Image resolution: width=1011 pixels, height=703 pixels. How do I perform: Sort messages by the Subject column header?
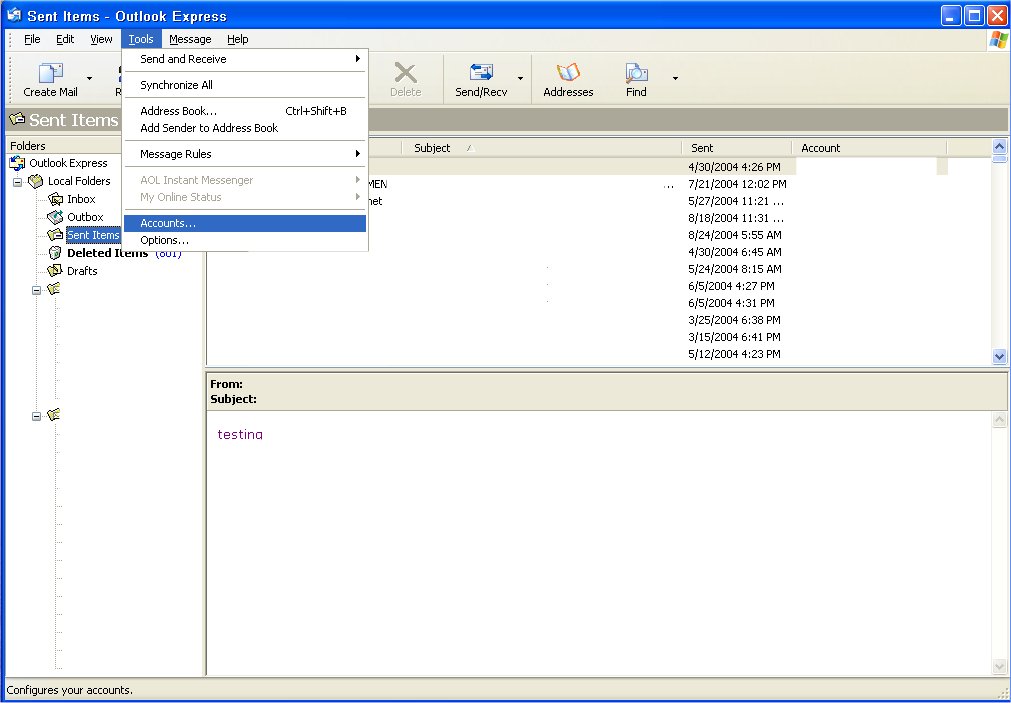(542, 148)
